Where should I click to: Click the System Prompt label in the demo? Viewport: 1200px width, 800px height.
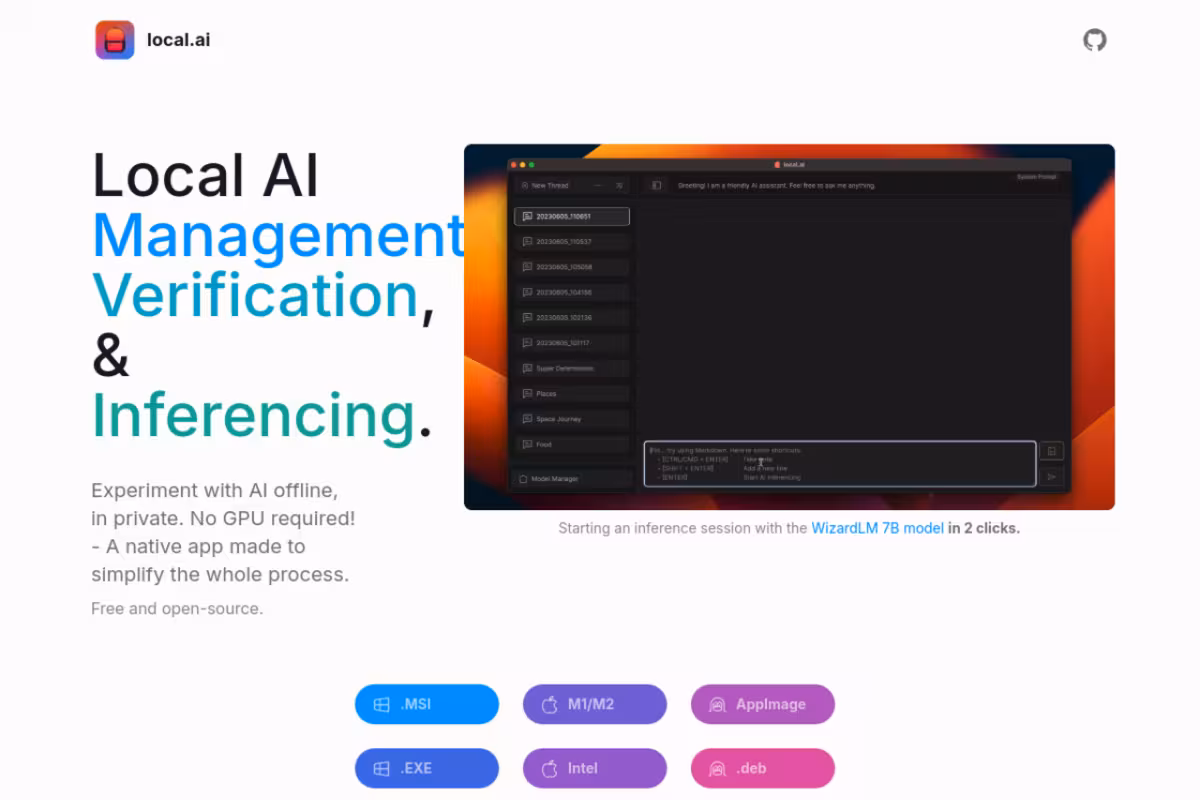pyautogui.click(x=1036, y=177)
